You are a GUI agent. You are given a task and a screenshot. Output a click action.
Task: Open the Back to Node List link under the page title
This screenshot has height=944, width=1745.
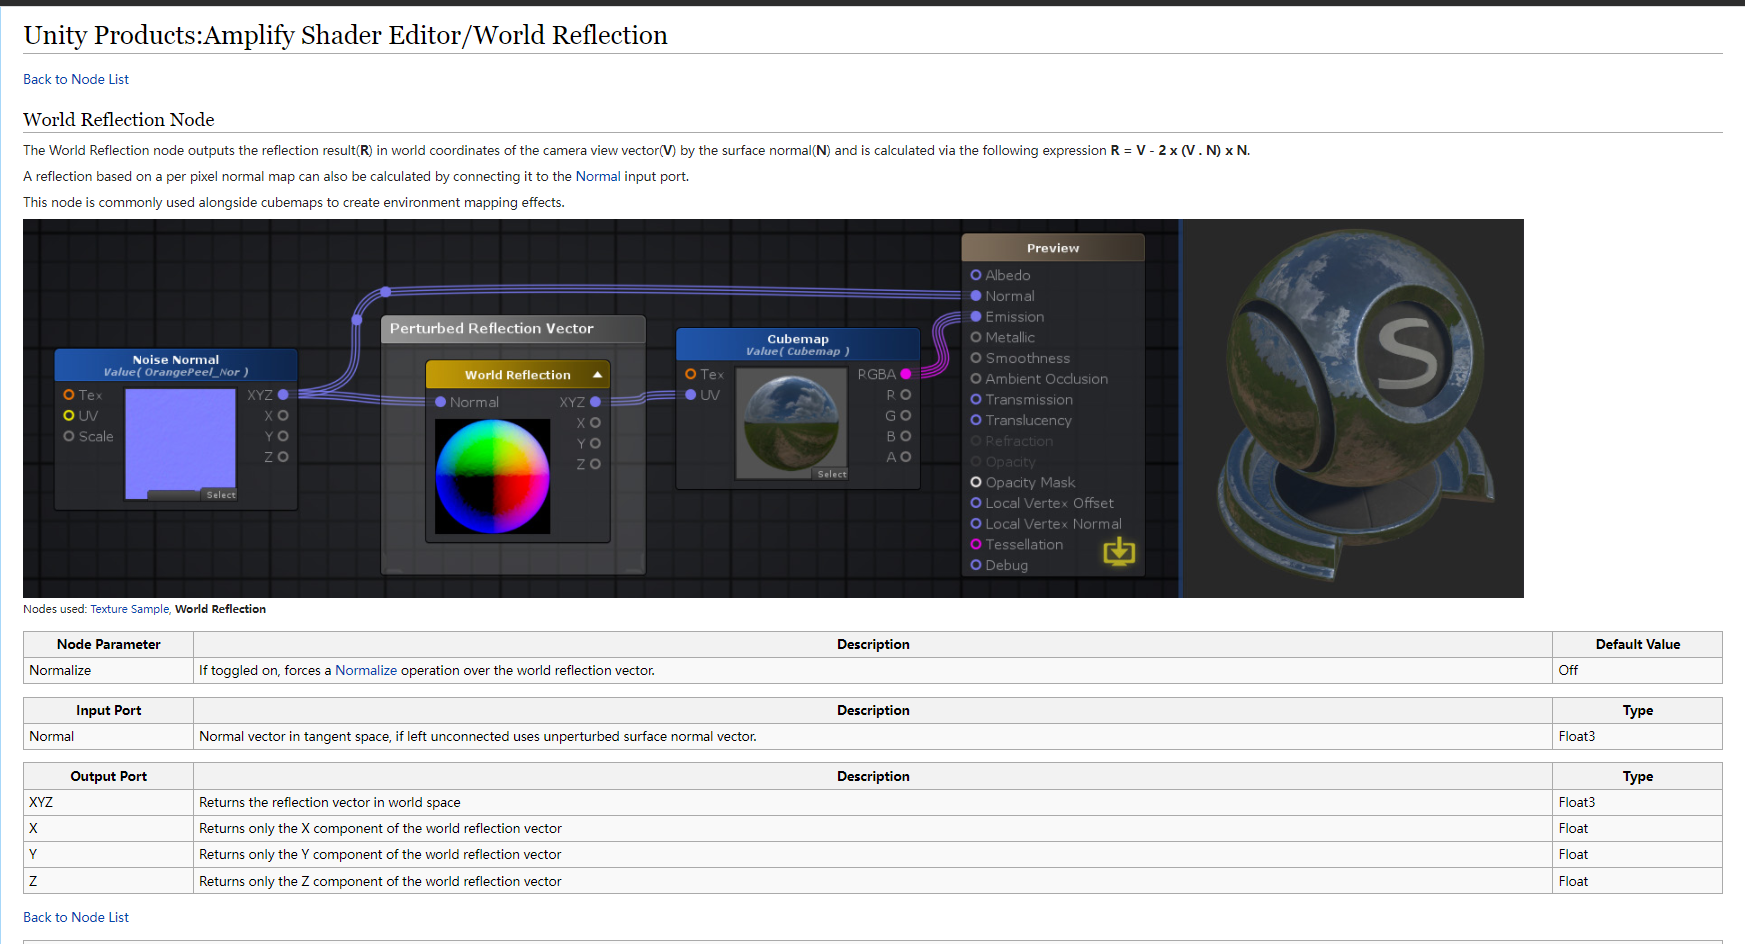pos(76,79)
